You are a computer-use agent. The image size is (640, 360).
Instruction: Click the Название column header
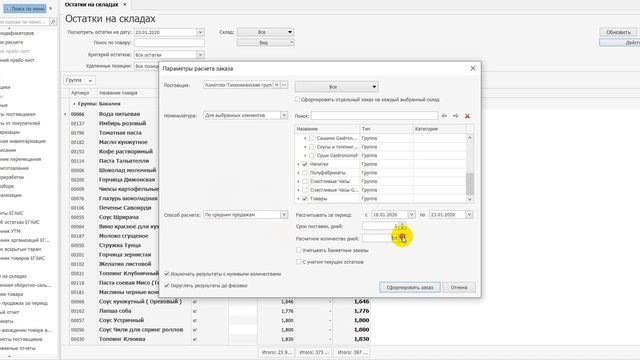coord(327,129)
